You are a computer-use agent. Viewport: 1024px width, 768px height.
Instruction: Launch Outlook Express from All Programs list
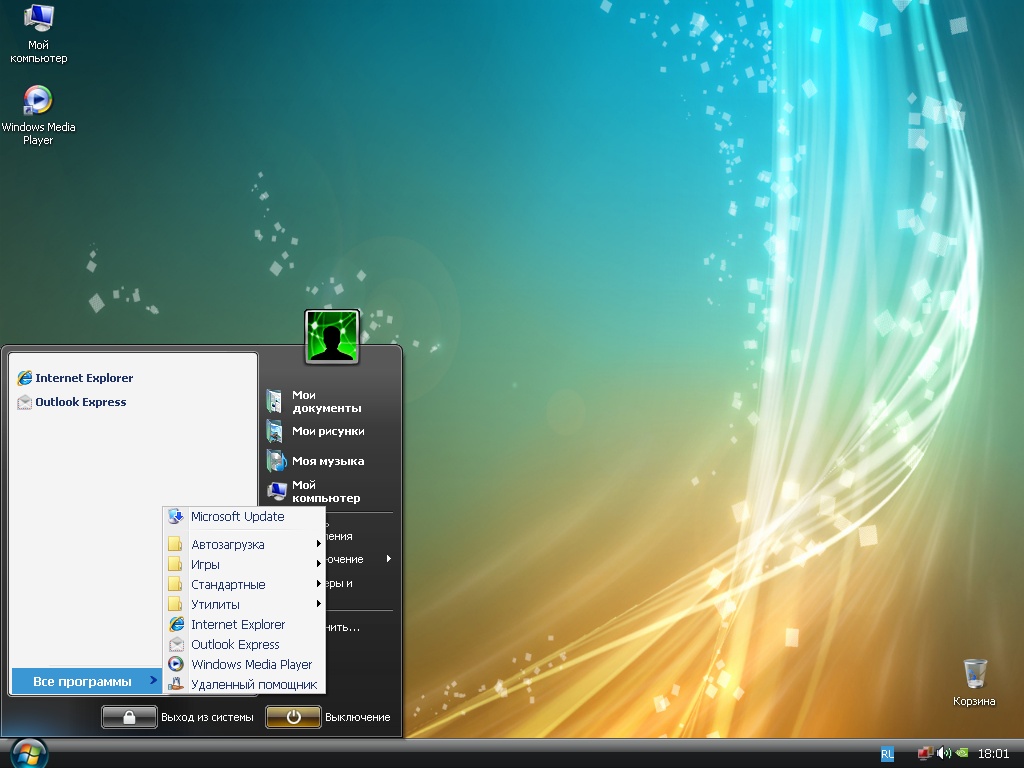[x=244, y=645]
